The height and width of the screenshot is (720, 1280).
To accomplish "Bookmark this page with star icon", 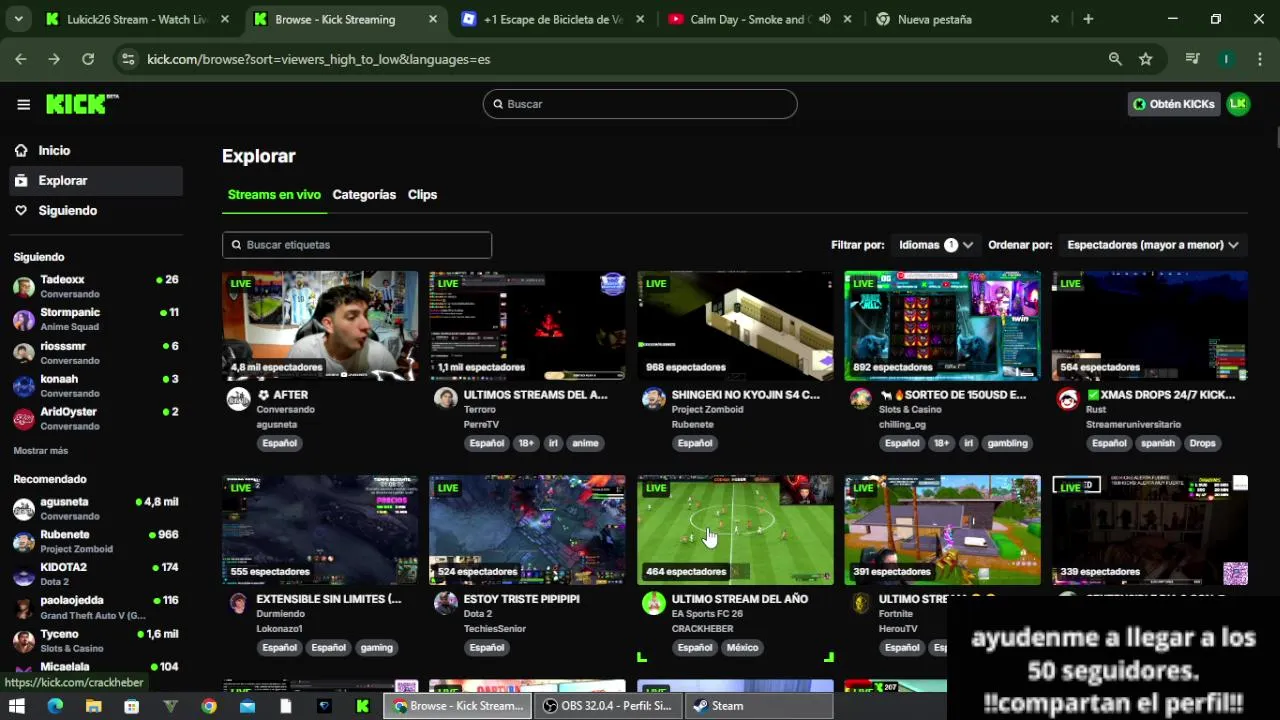I will pos(1146,59).
